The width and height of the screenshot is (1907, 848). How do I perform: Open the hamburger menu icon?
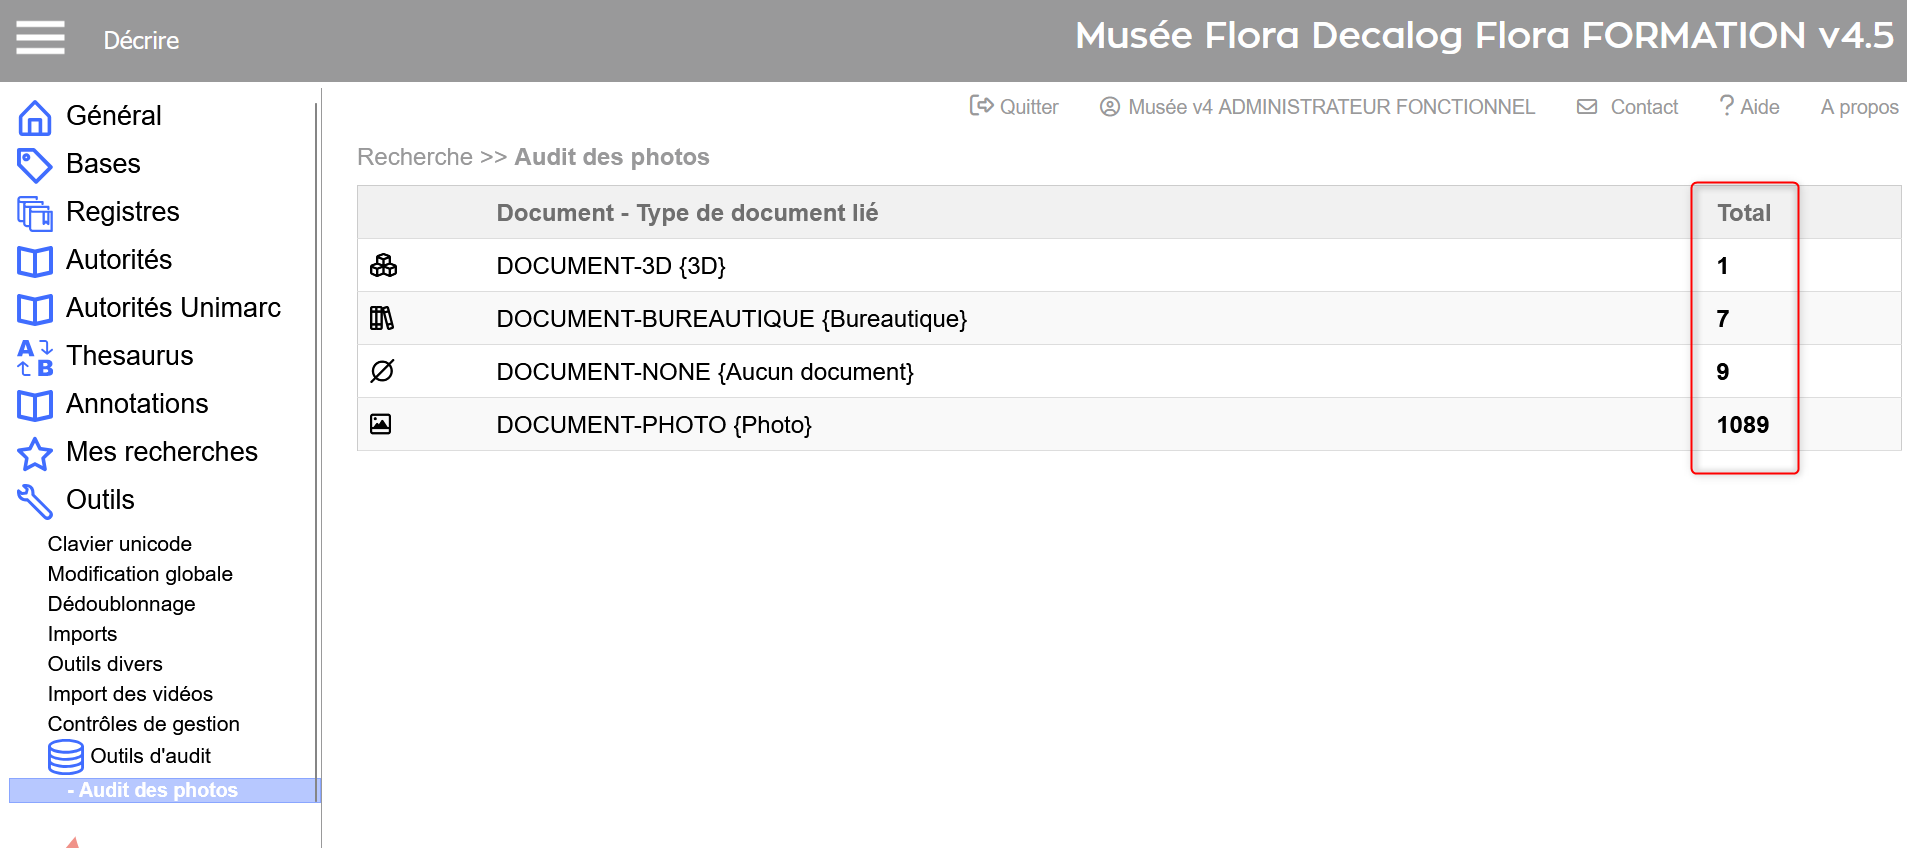[40, 38]
